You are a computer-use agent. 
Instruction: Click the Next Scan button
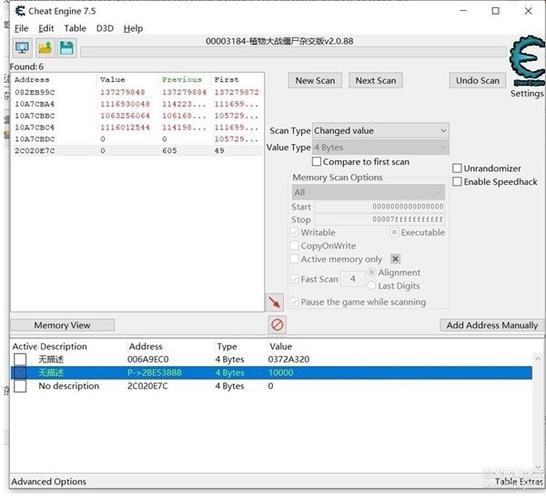(376, 80)
